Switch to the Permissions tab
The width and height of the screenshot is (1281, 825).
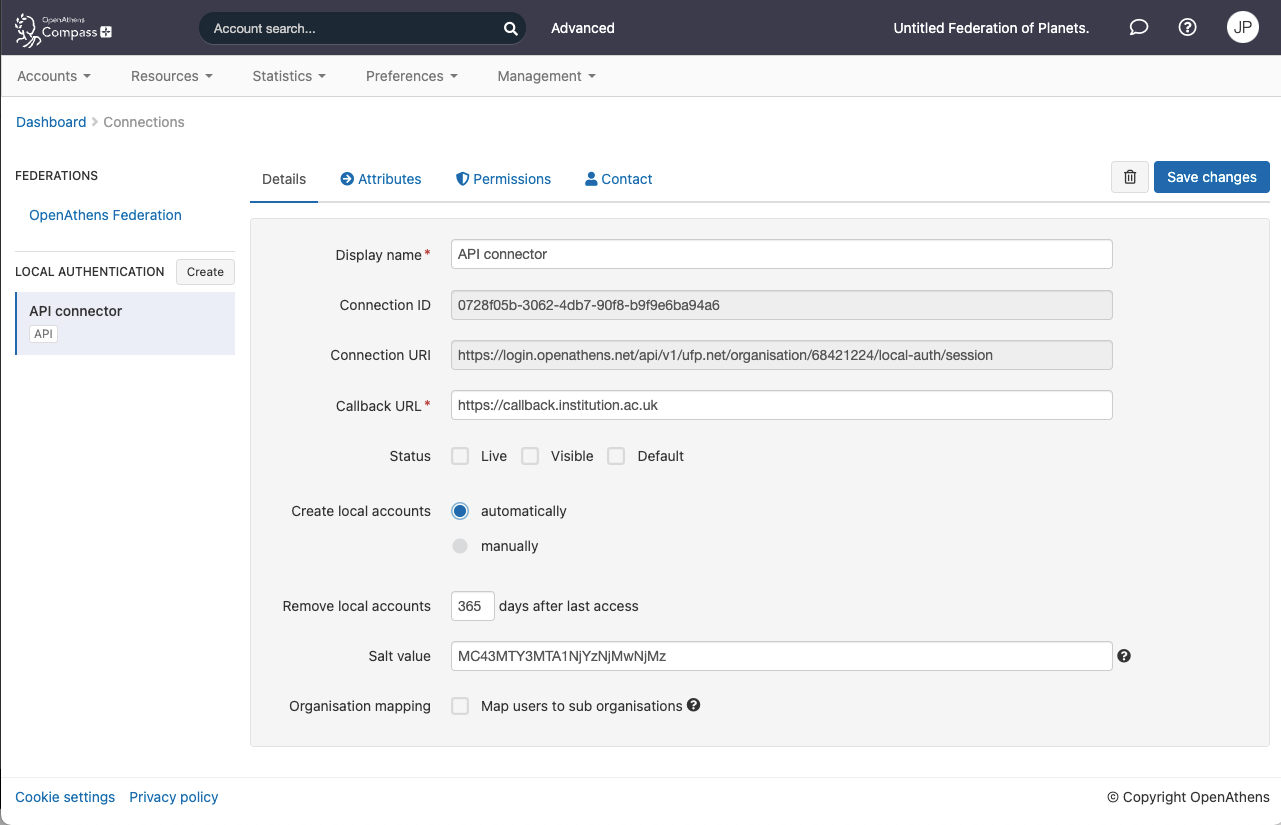503,178
